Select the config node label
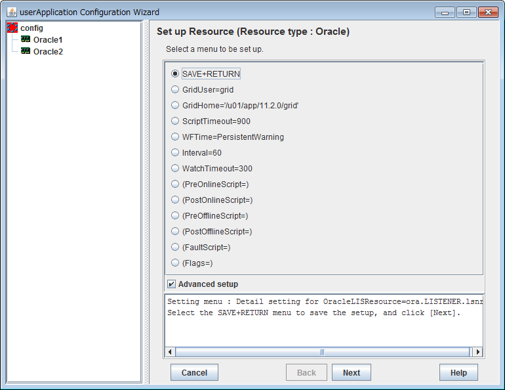The width and height of the screenshot is (505, 390). pyautogui.click(x=32, y=28)
